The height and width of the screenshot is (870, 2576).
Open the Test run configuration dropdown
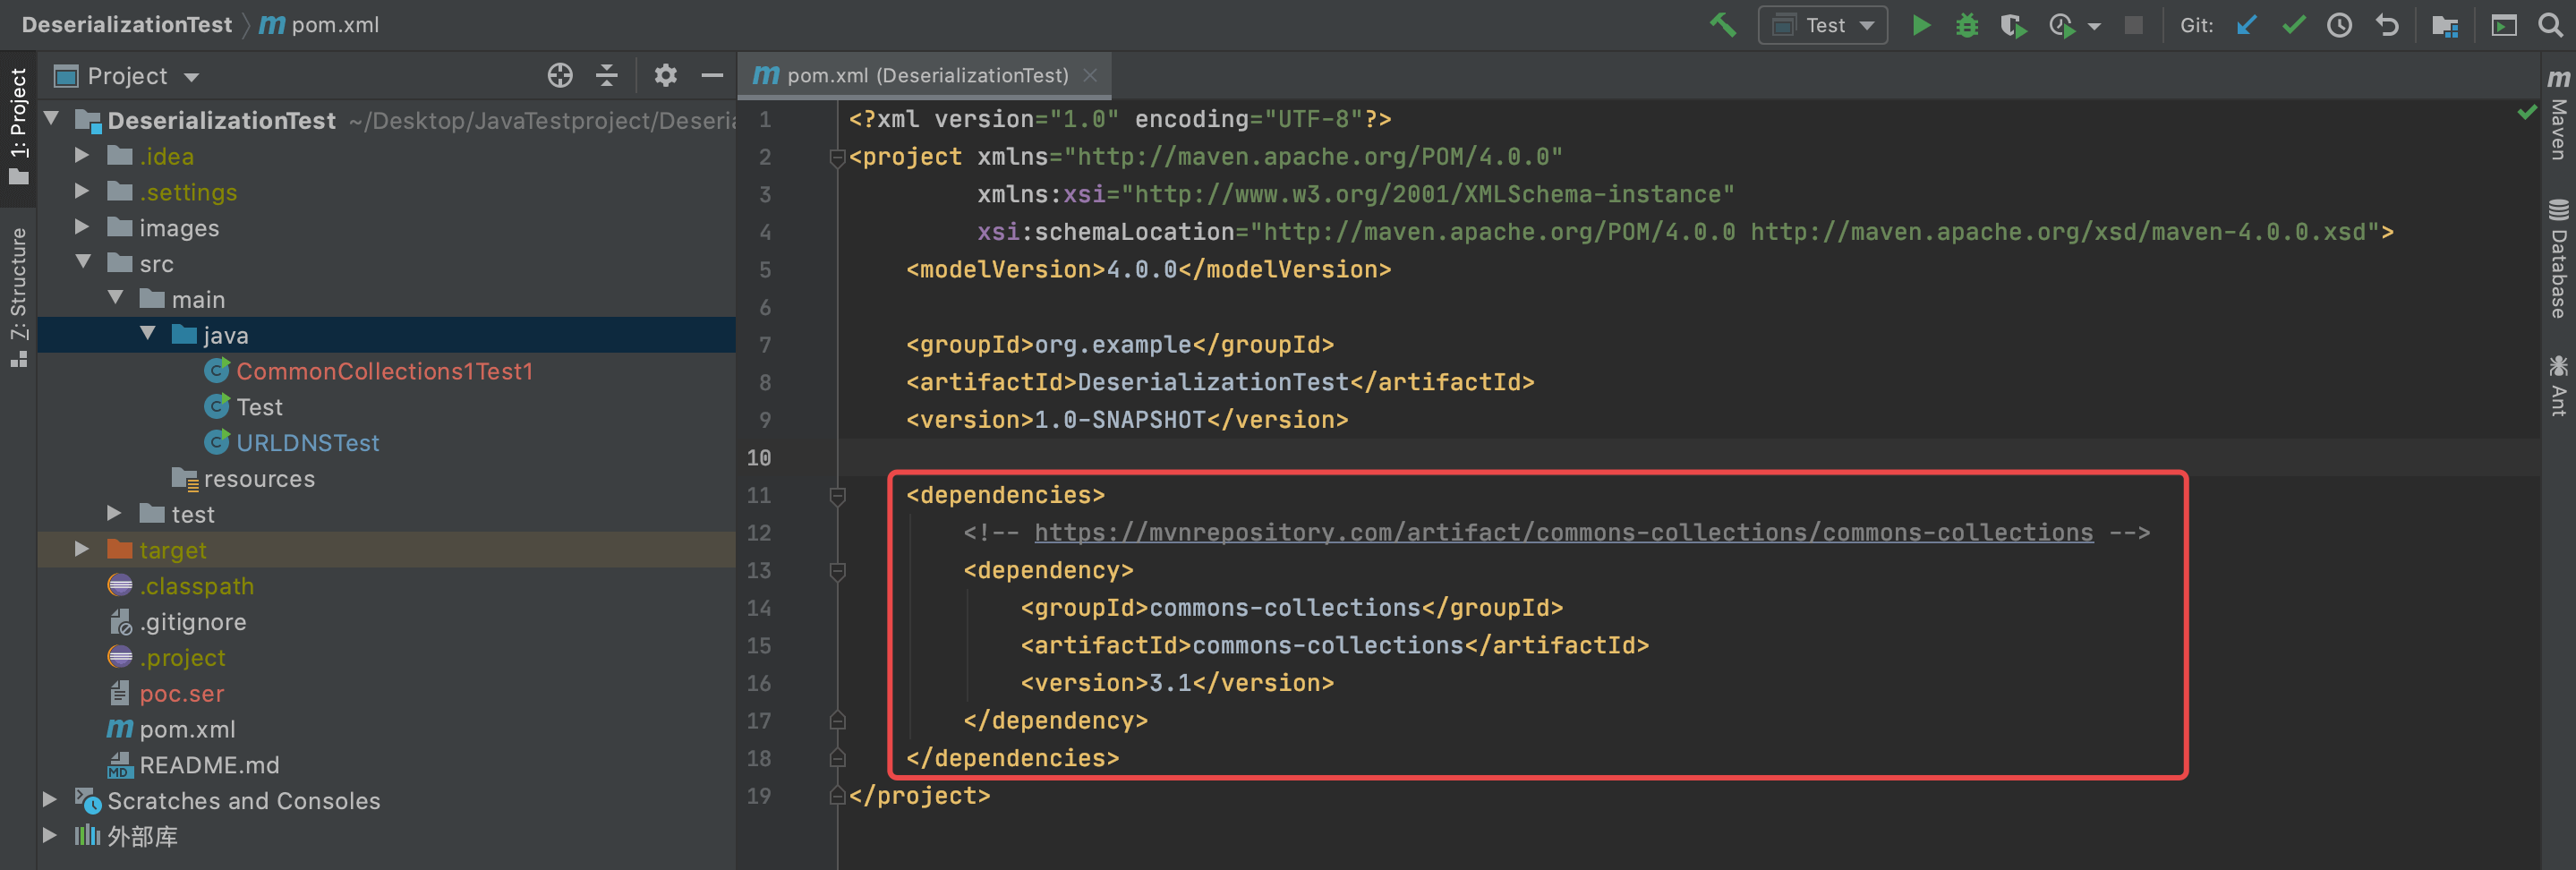pos(1823,25)
